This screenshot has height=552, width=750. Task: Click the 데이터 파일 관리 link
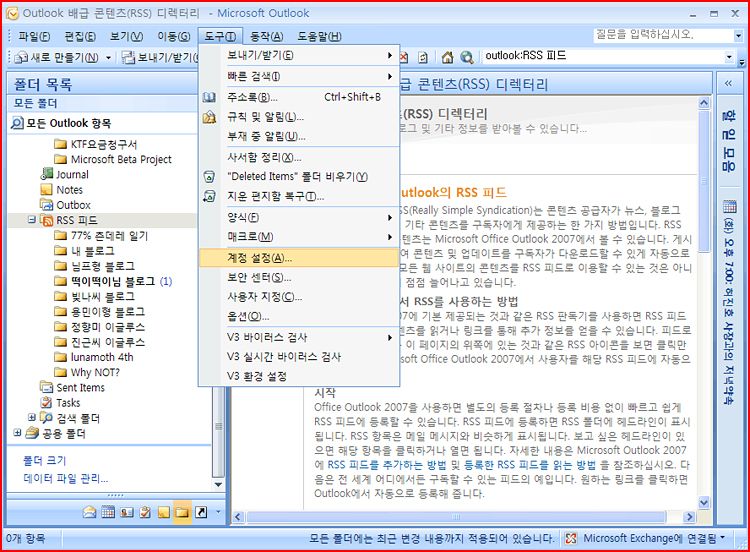pyautogui.click(x=66, y=478)
